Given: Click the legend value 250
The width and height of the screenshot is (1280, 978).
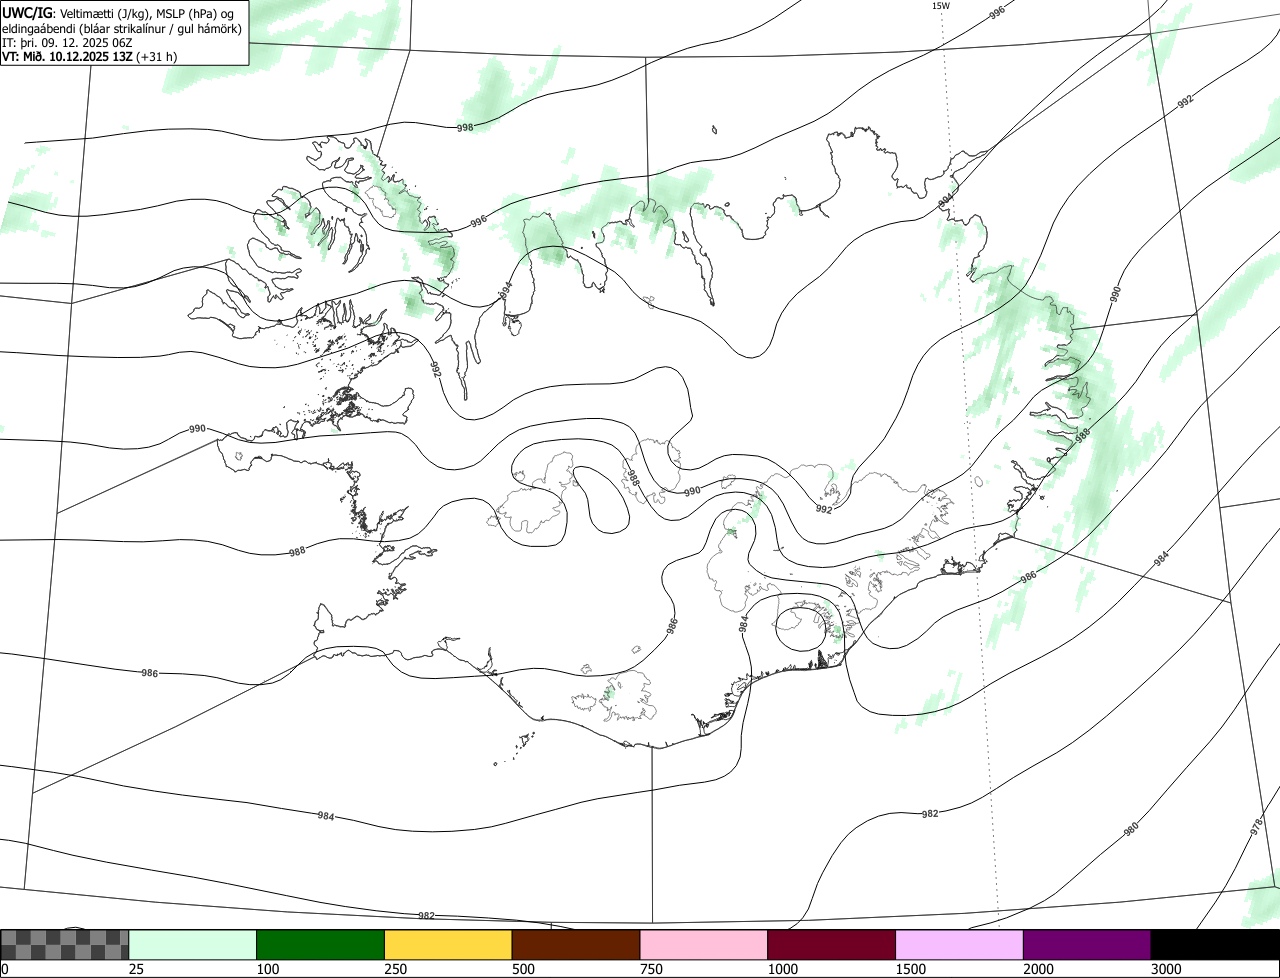Looking at the screenshot, I should point(398,969).
